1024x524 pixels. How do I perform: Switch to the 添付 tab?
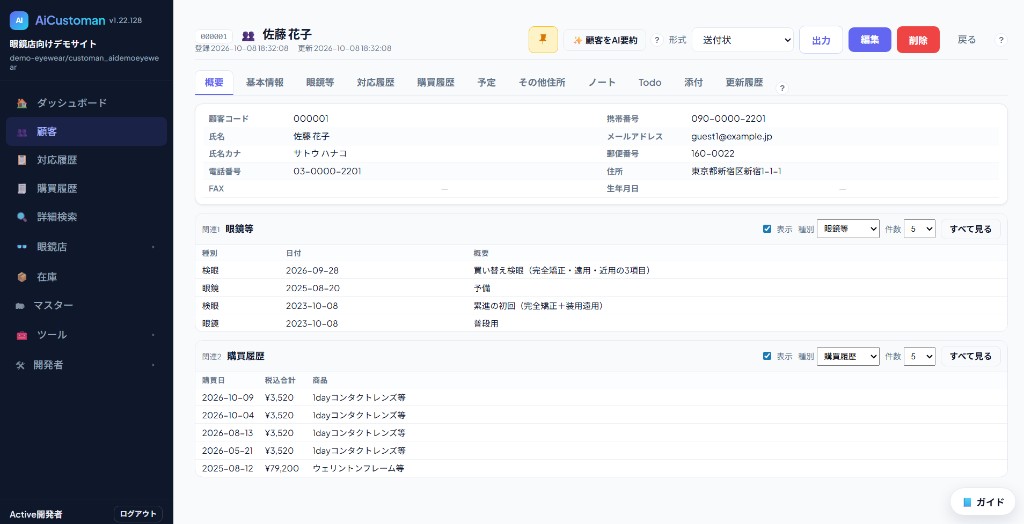coord(693,82)
